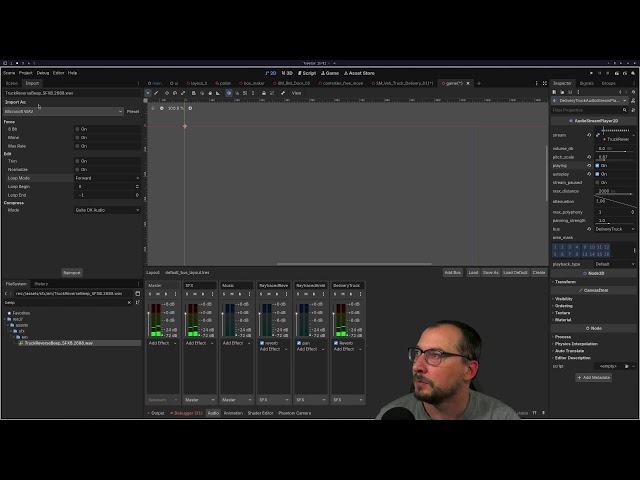Solo the Master bus
The width and height of the screenshot is (640, 480).
pyautogui.click(x=150, y=294)
